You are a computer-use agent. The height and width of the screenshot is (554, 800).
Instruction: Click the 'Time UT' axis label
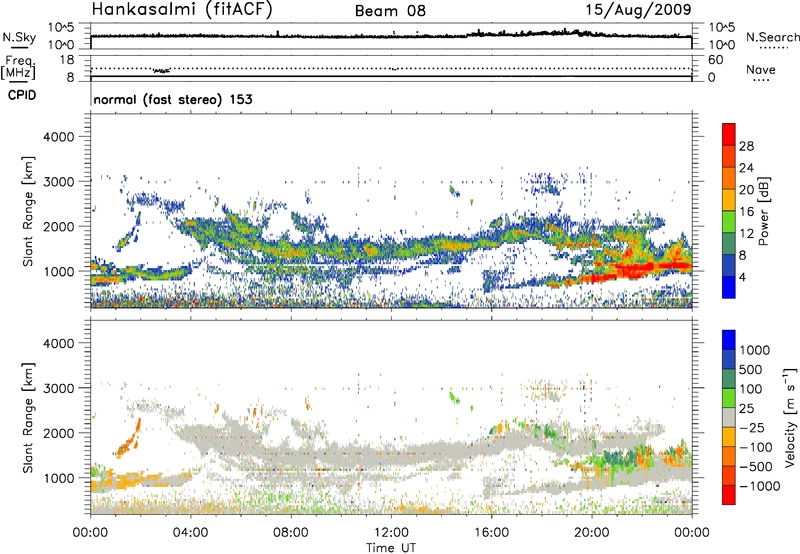coord(391,548)
